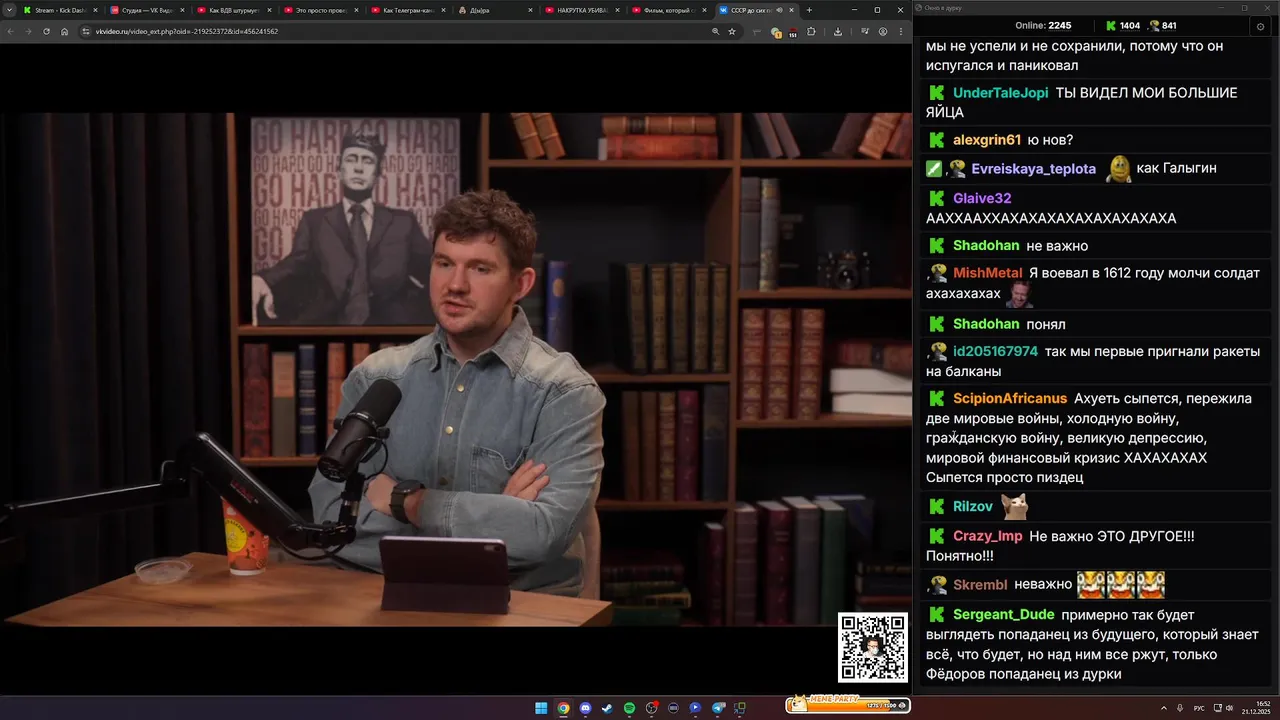Open Chrome from the taskbar
The width and height of the screenshot is (1280, 720).
[x=563, y=708]
